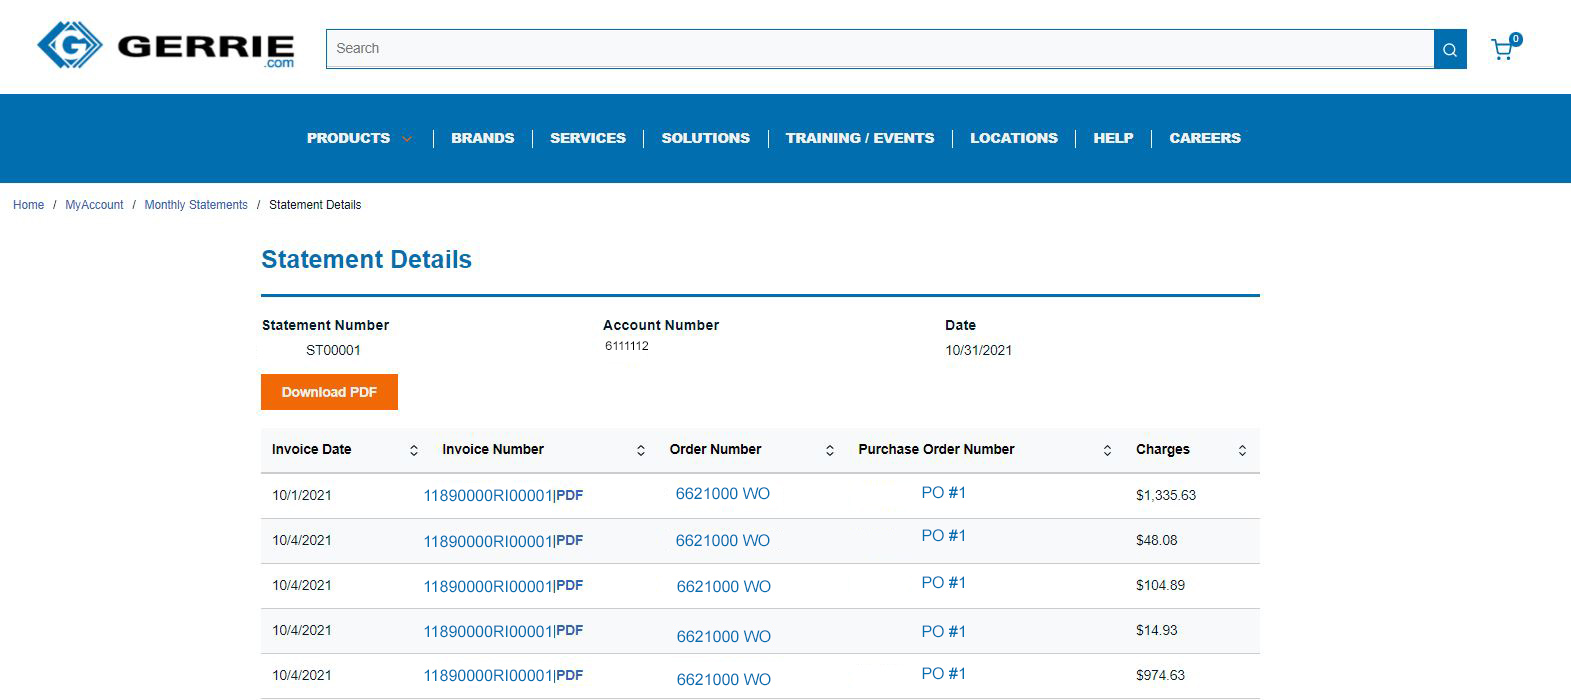The height and width of the screenshot is (700, 1571).
Task: Open order 6621000 WO in $104.89 row
Action: [724, 587]
